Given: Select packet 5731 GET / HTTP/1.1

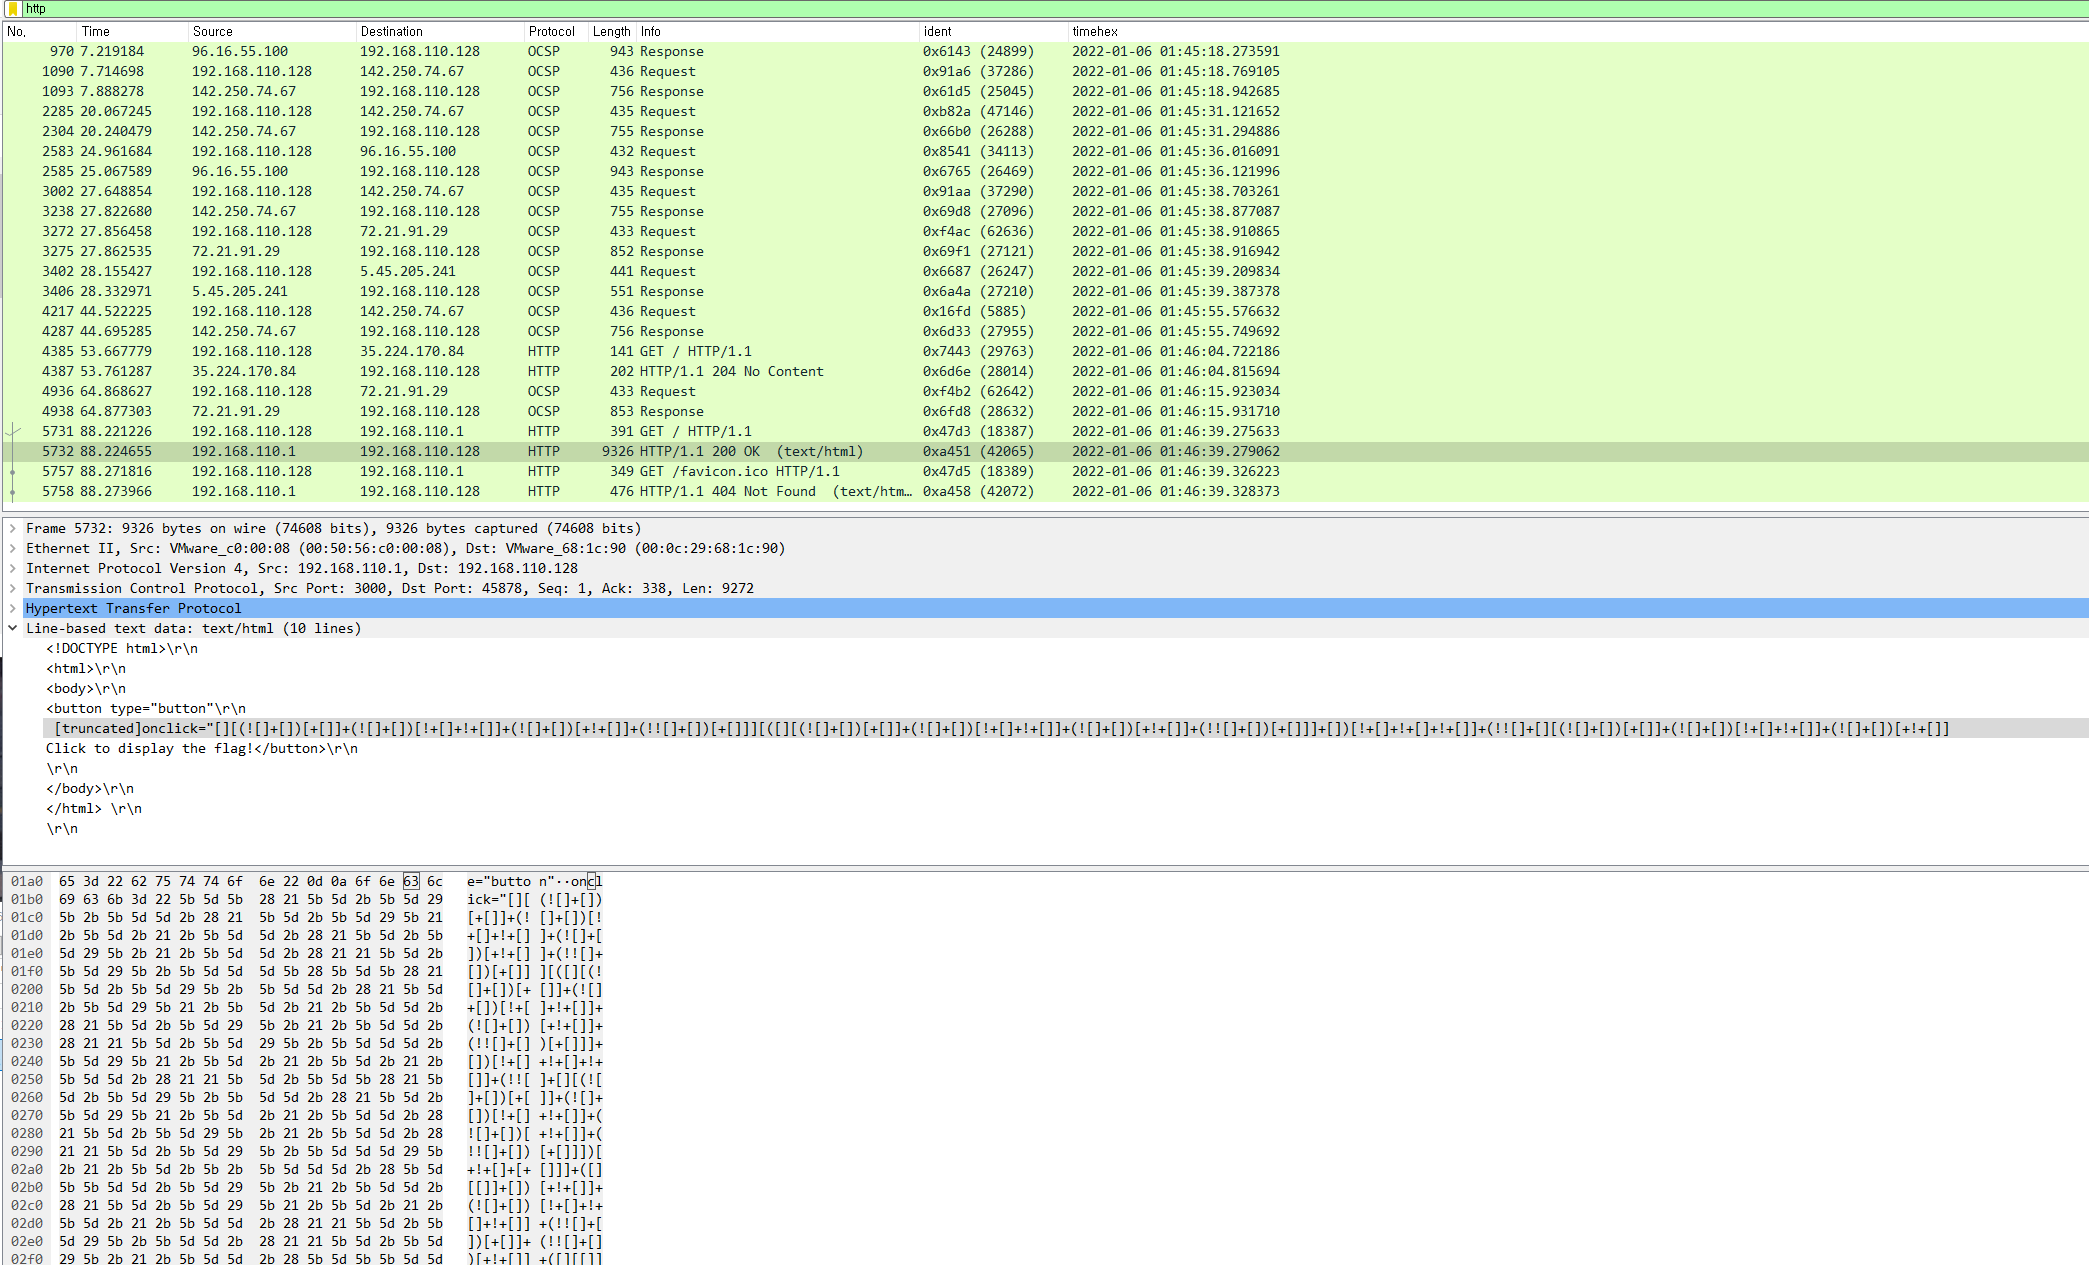Looking at the screenshot, I should (x=695, y=431).
